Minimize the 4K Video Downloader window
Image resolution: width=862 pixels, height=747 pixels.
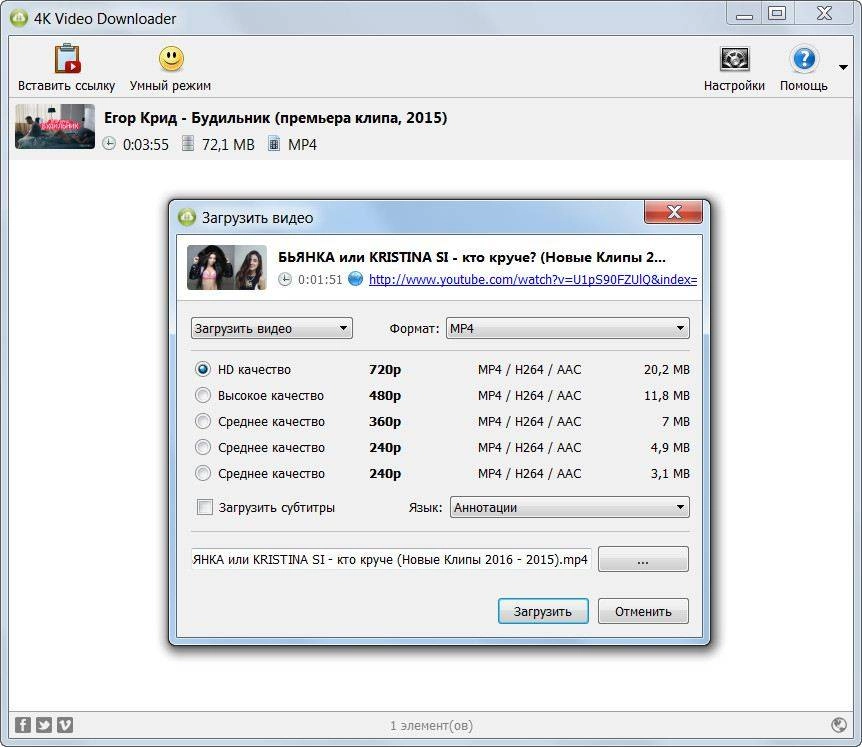pos(744,14)
